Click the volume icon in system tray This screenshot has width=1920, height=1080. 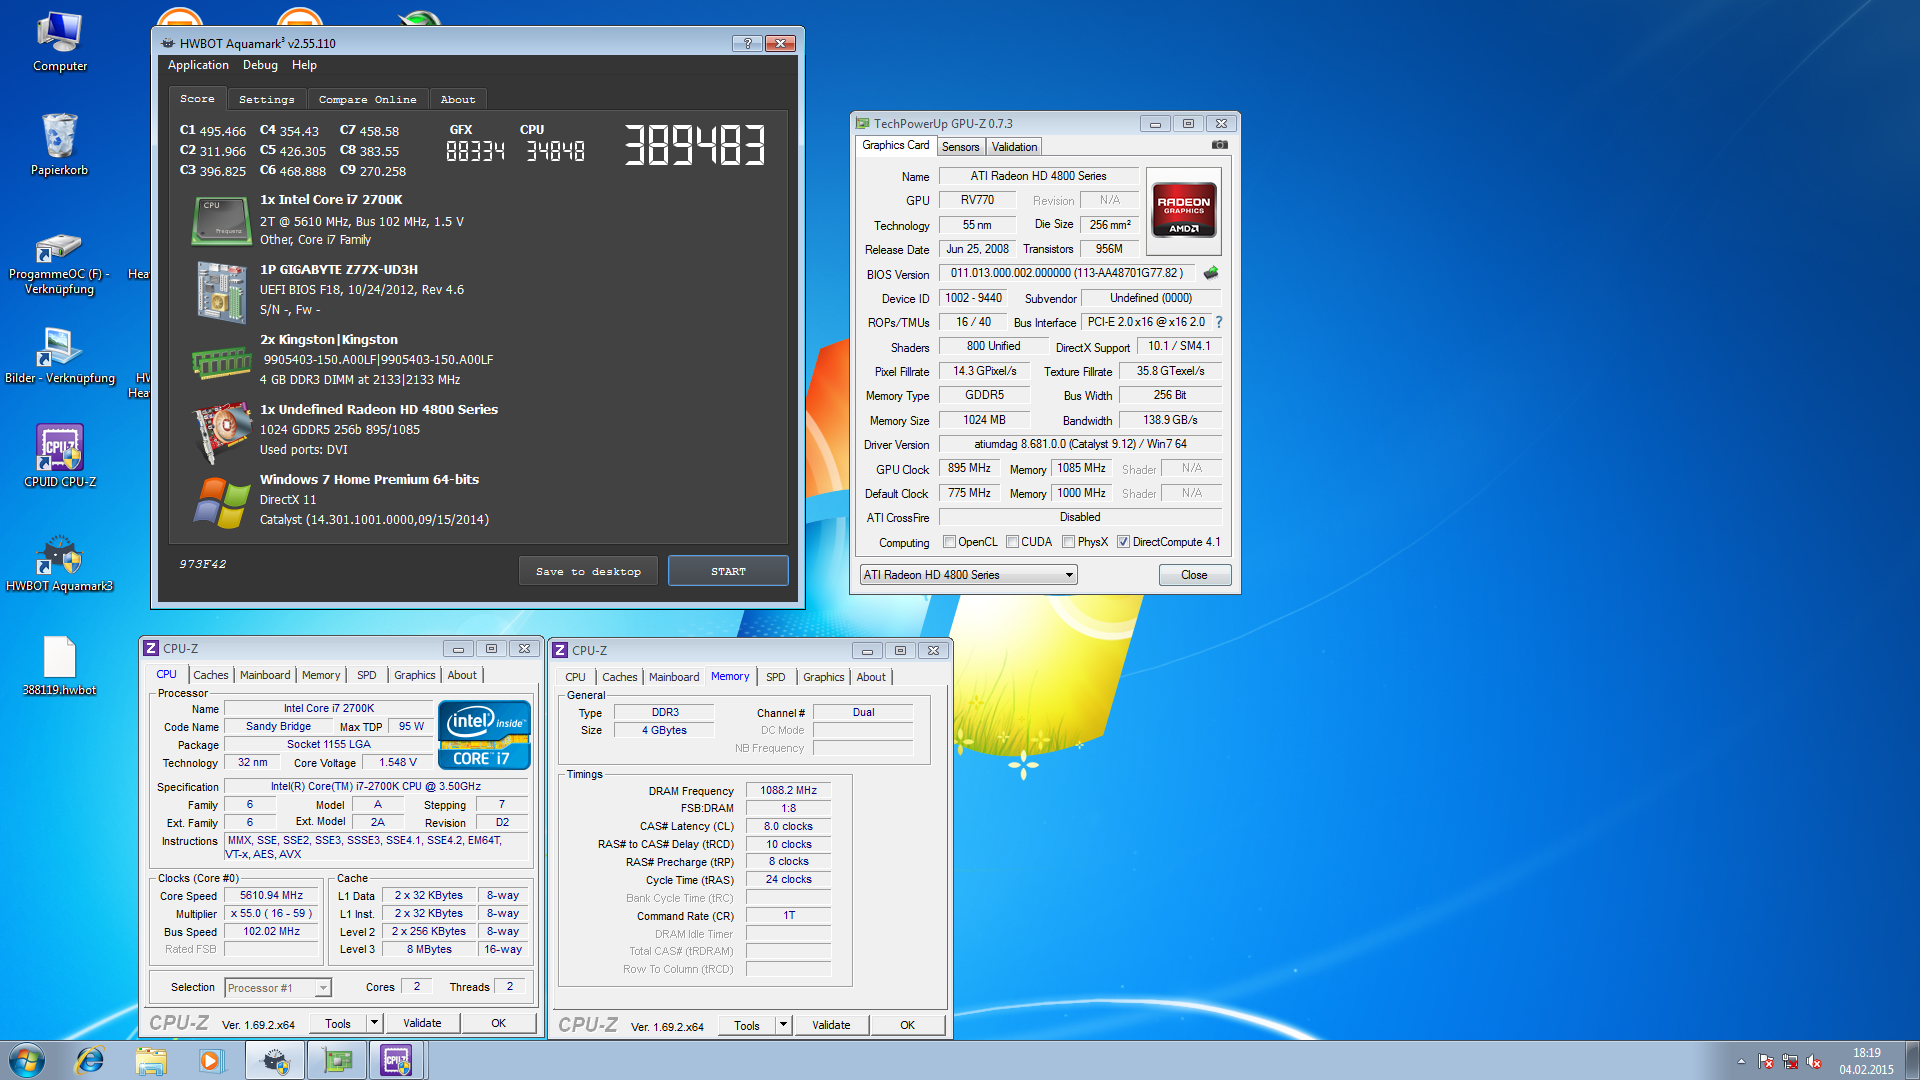pos(1814,1062)
